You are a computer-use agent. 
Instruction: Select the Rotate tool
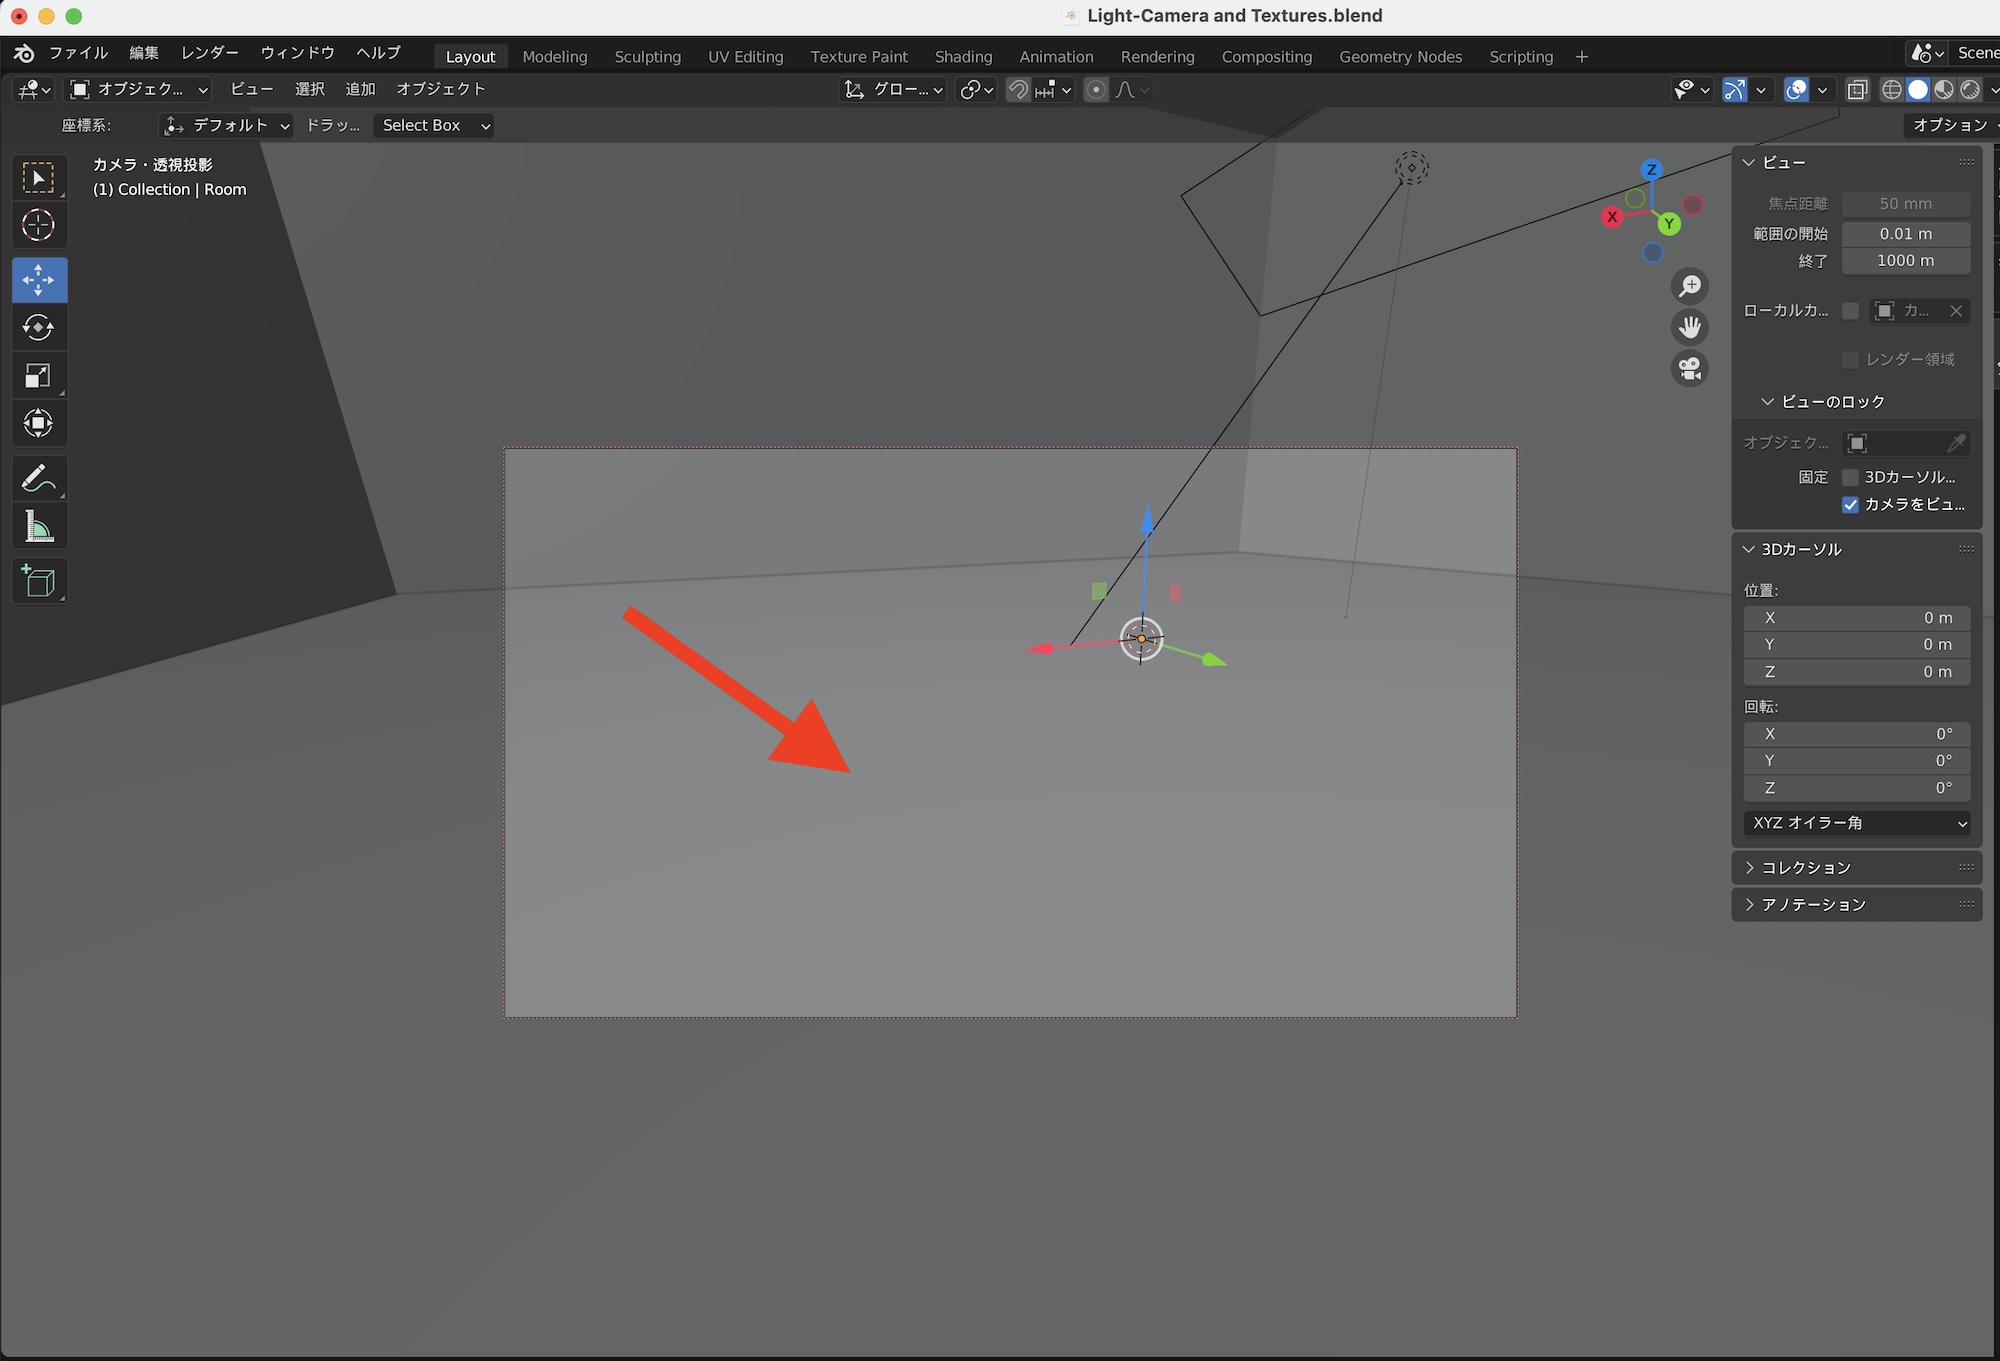[40, 327]
